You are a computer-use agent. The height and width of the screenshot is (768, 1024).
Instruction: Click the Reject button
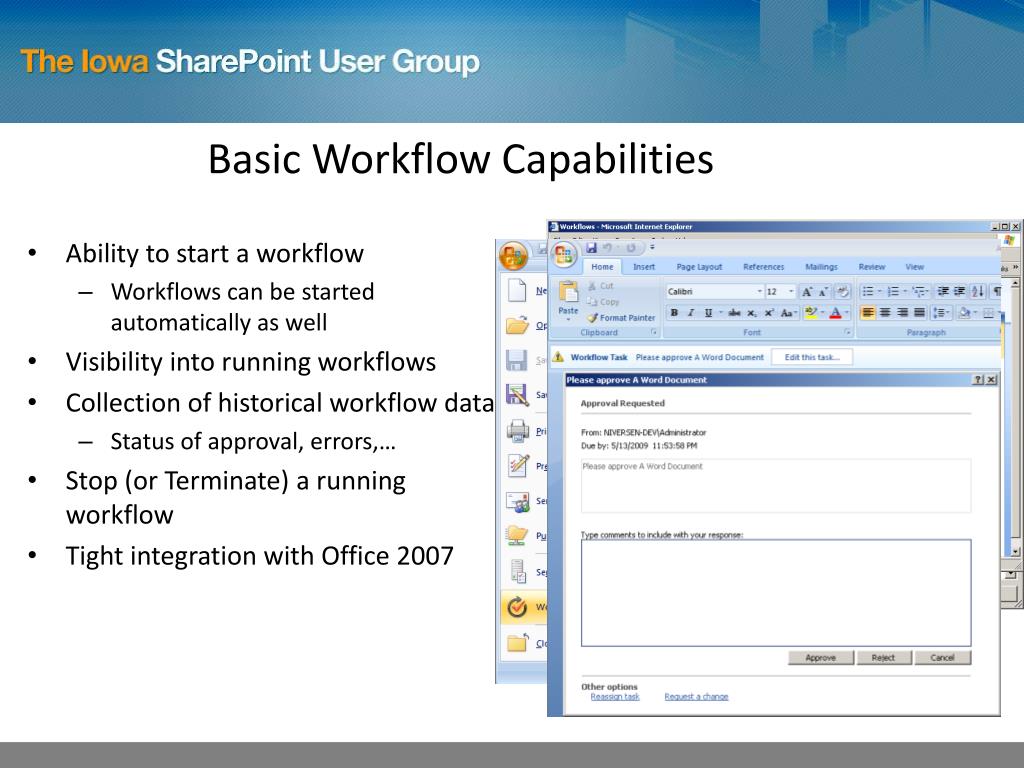coord(883,658)
